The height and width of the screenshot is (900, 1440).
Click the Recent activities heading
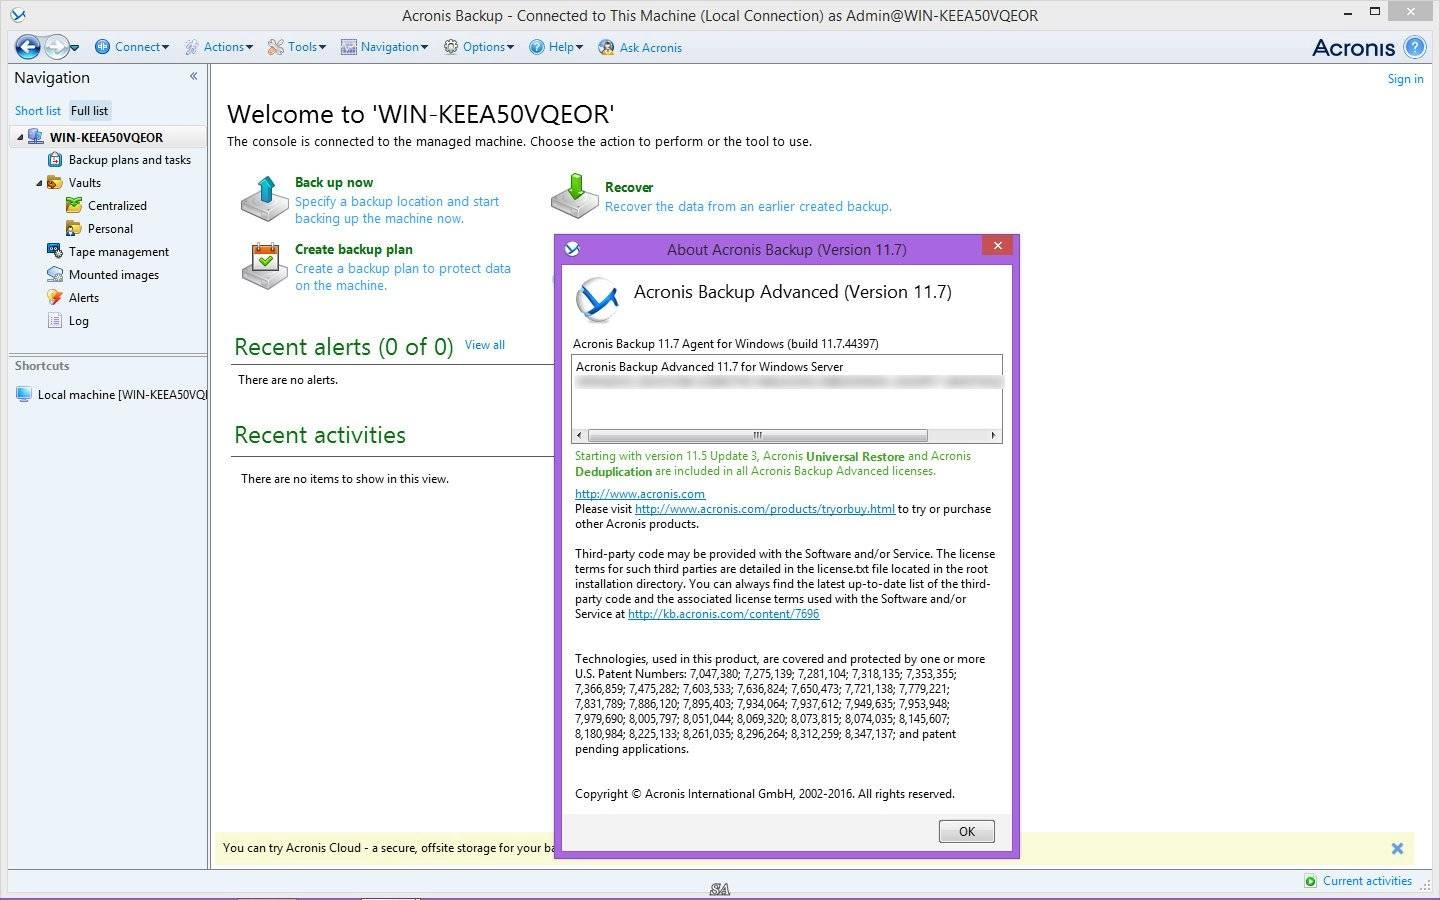320,435
